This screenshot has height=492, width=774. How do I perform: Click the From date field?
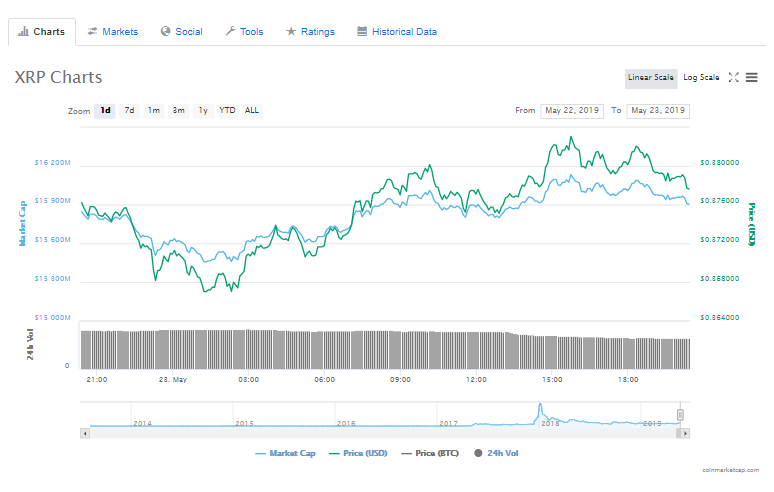572,111
